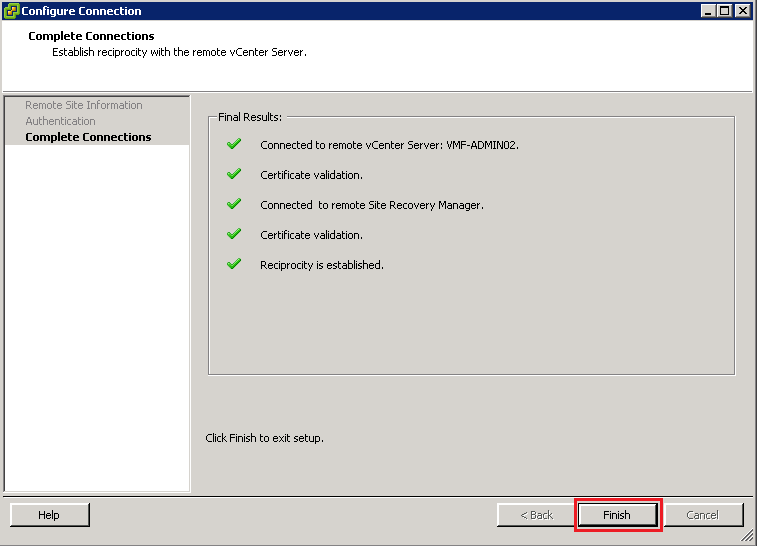Click the VMF-ADMIN02 vCenter Server result text
The width and height of the screenshot is (757, 546).
pyautogui.click(x=389, y=145)
